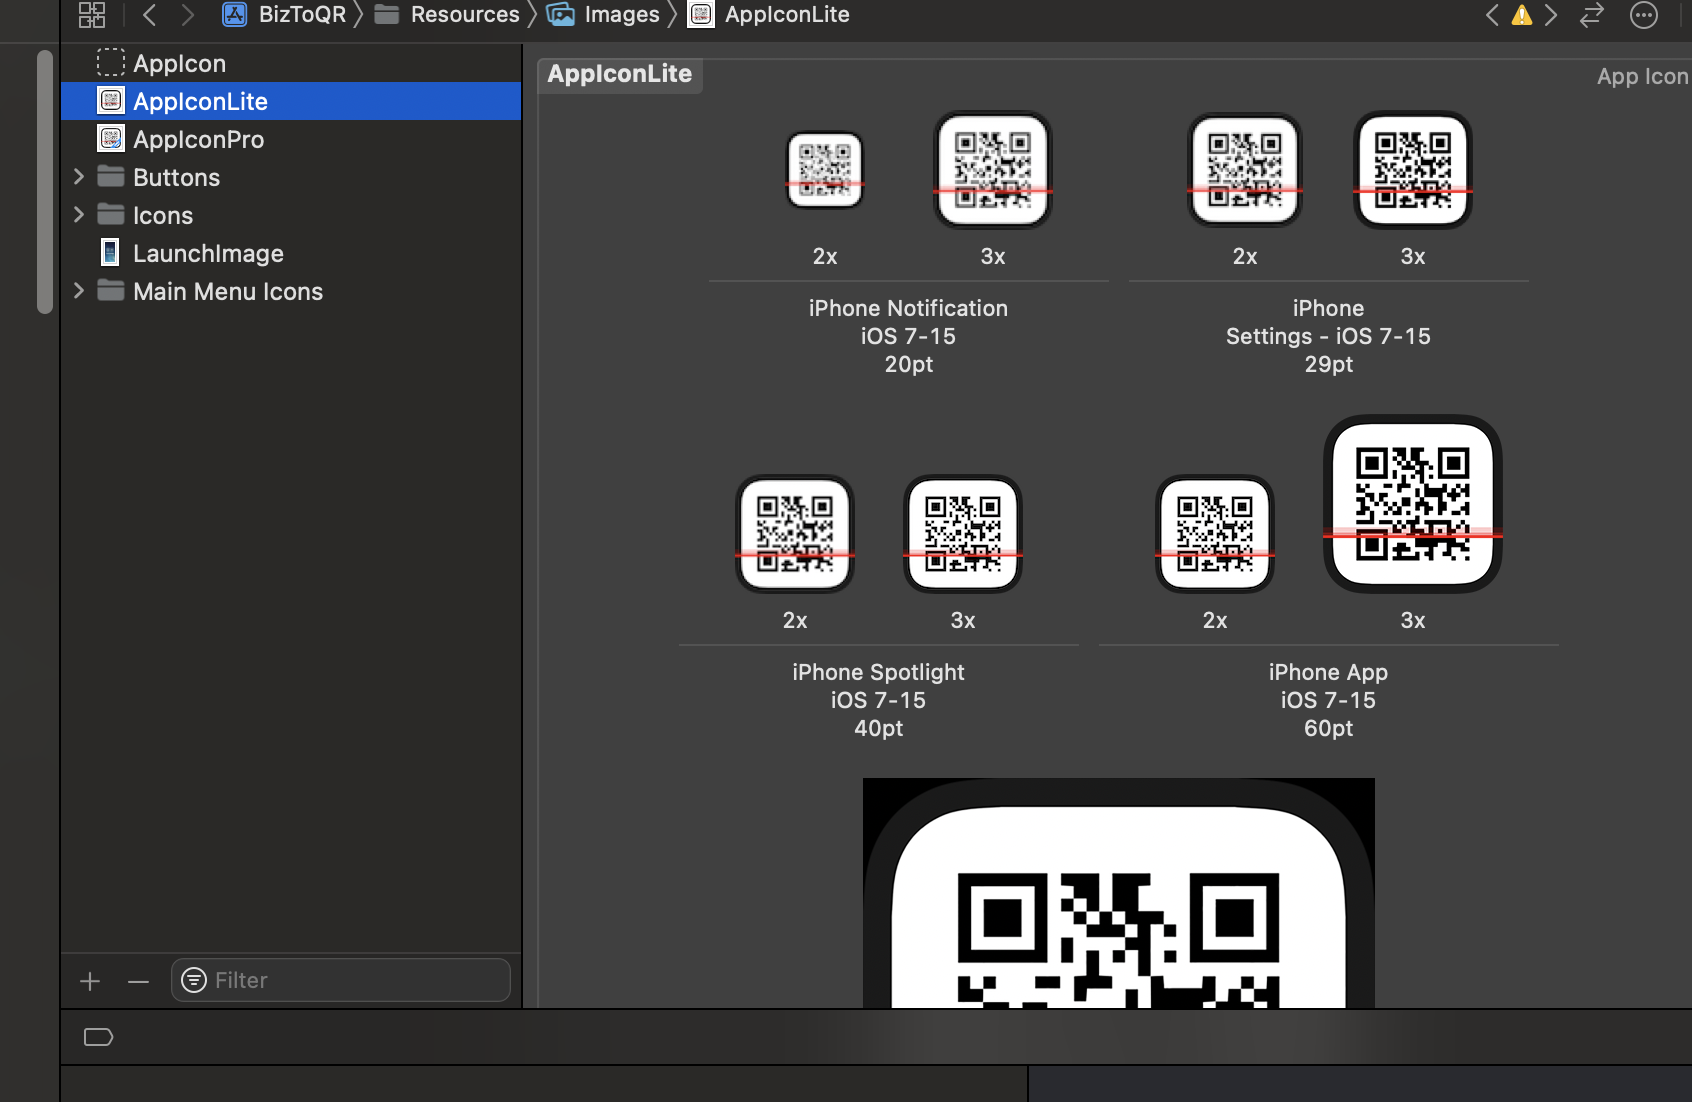This screenshot has width=1692, height=1102.
Task: Select iPhone Notification 20pt 3x icon
Action: [x=993, y=170]
